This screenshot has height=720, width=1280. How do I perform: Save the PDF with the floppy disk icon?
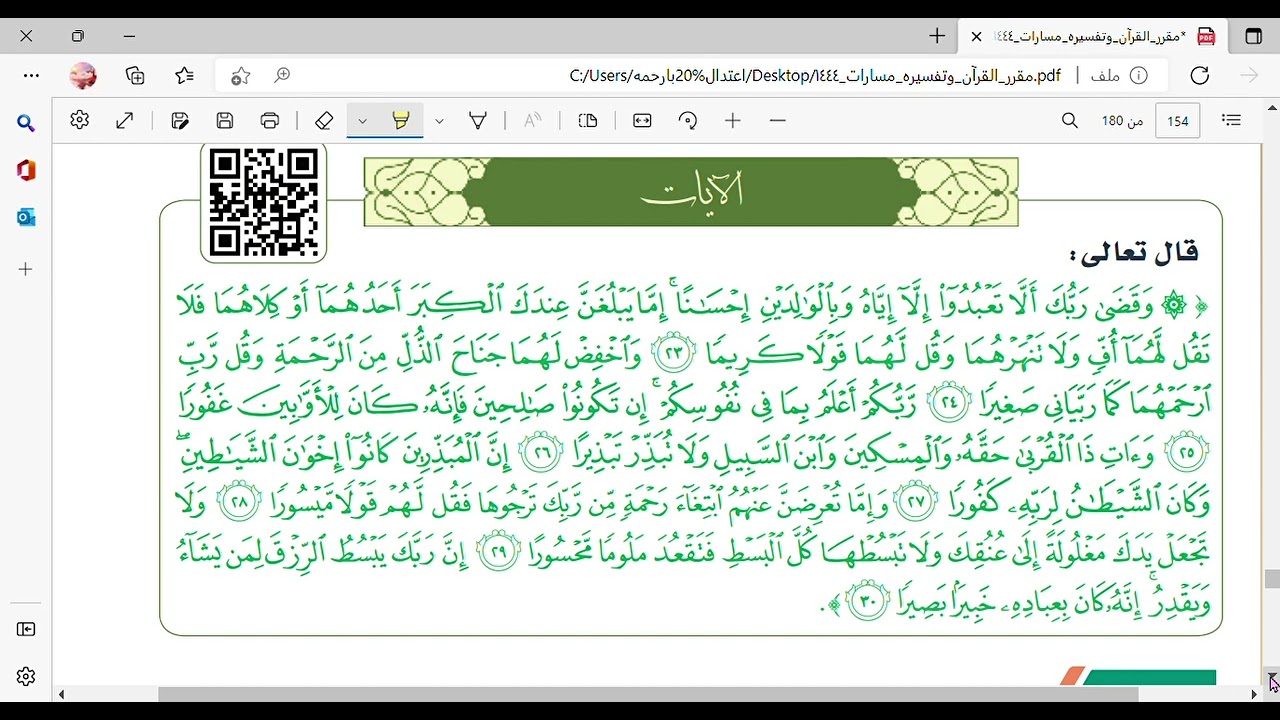click(225, 120)
